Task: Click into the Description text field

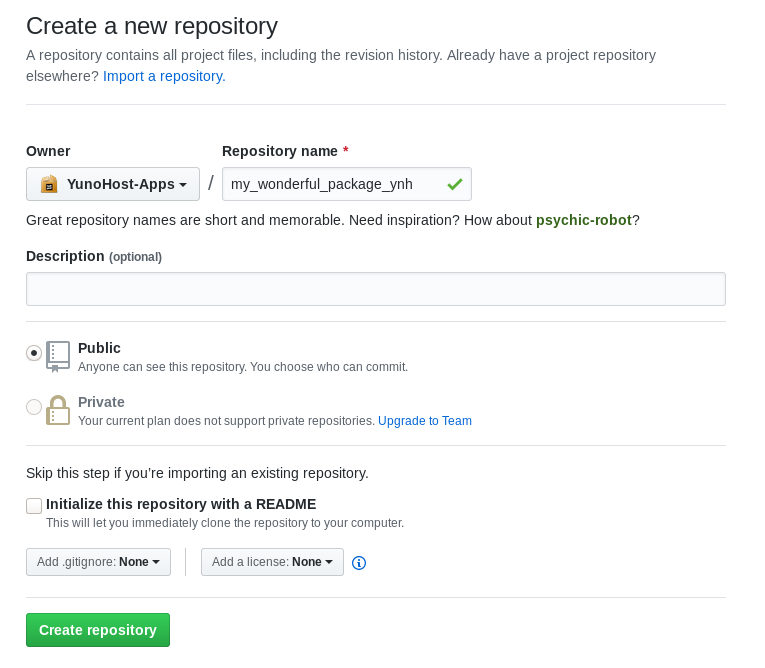Action: point(376,289)
